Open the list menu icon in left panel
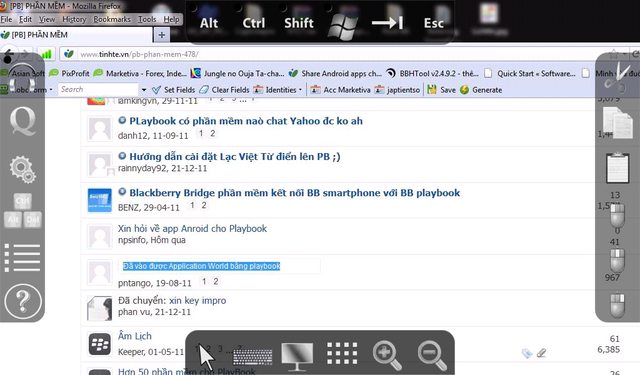The height and width of the screenshot is (375, 640). 22,258
